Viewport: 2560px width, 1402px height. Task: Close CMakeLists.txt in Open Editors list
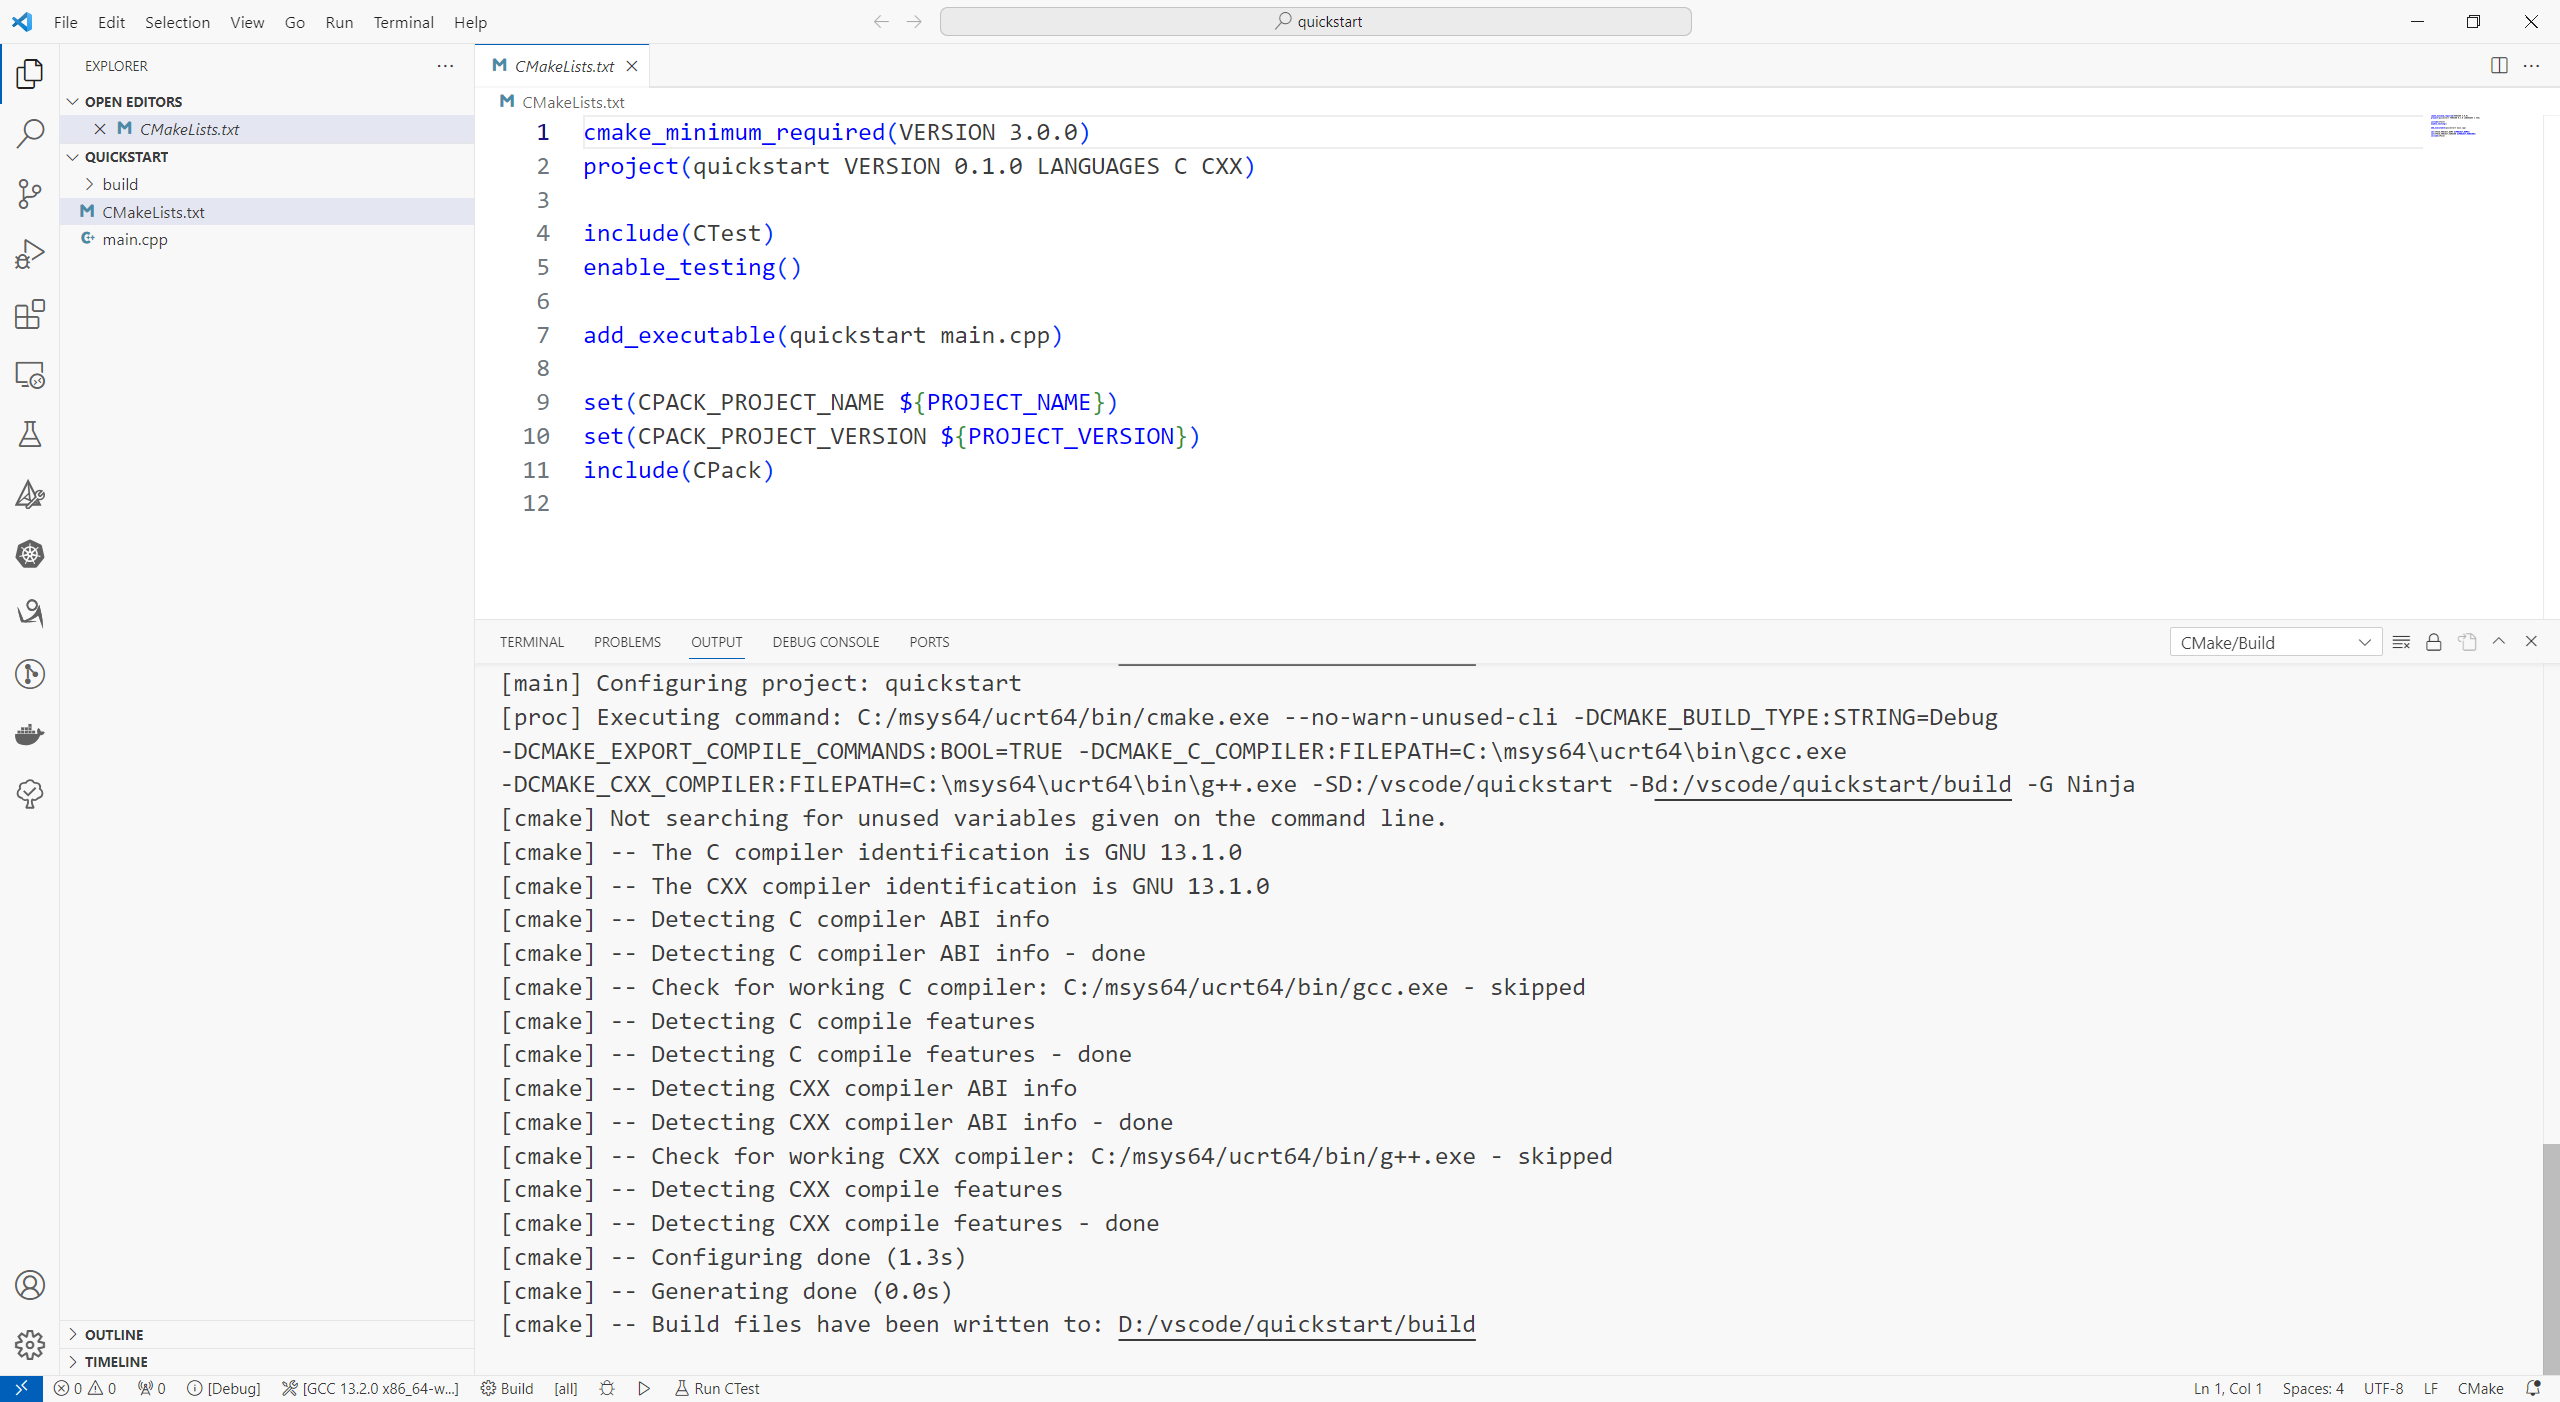pos(100,129)
